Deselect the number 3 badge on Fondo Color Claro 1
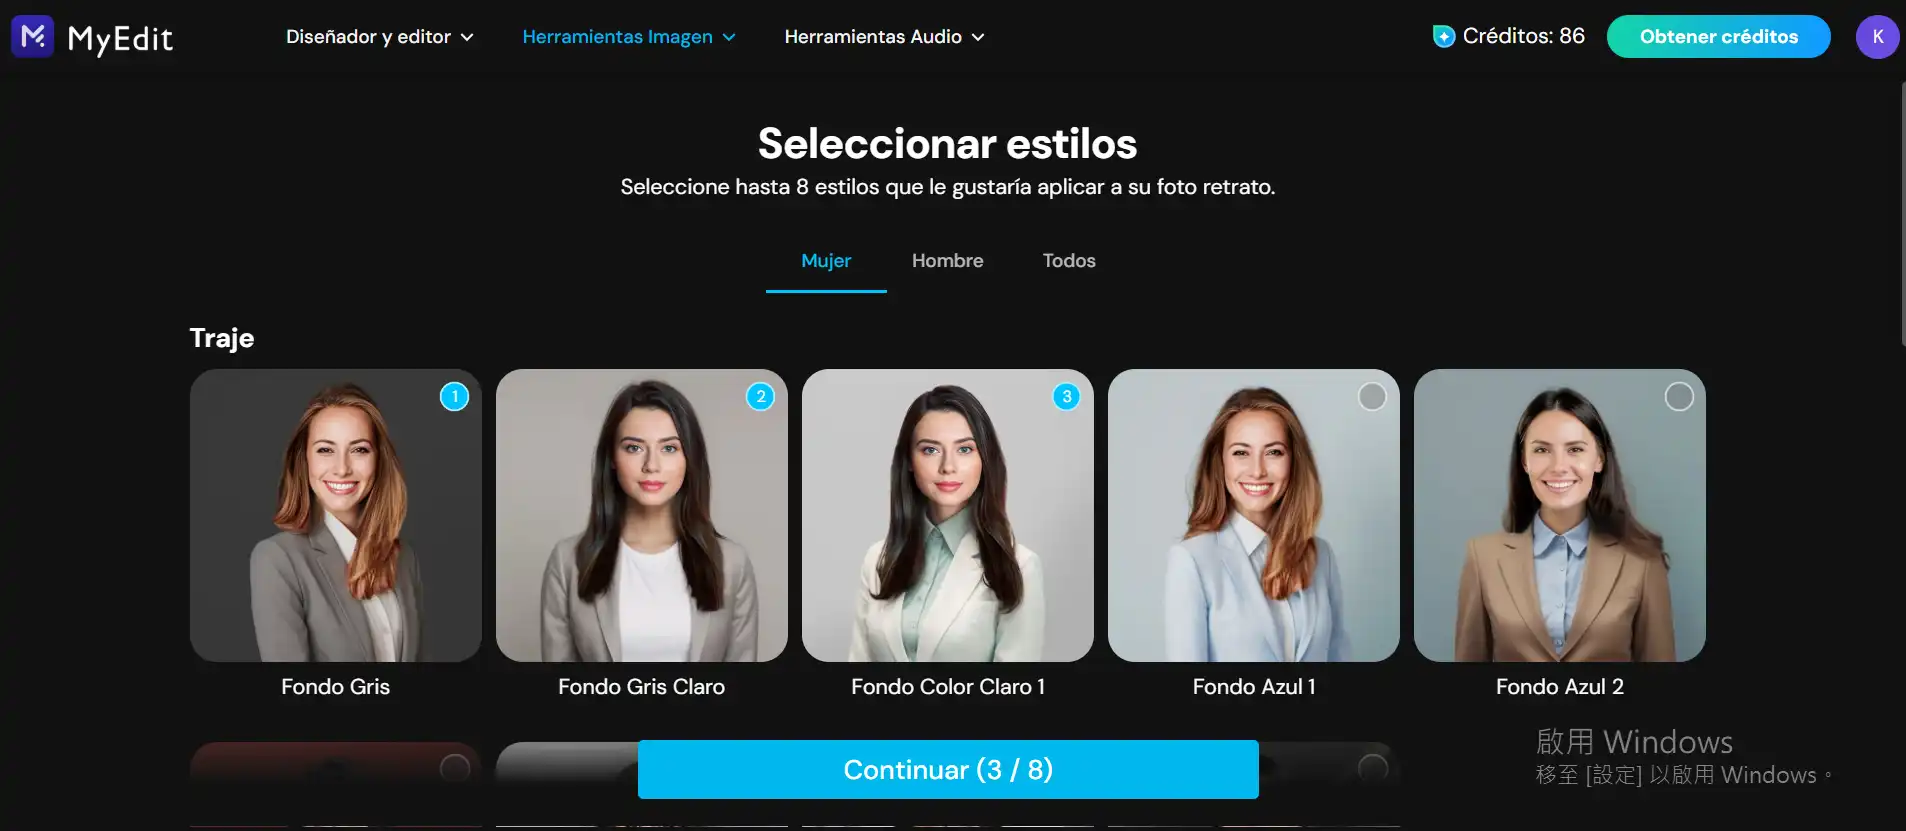The height and width of the screenshot is (831, 1906). (1066, 397)
